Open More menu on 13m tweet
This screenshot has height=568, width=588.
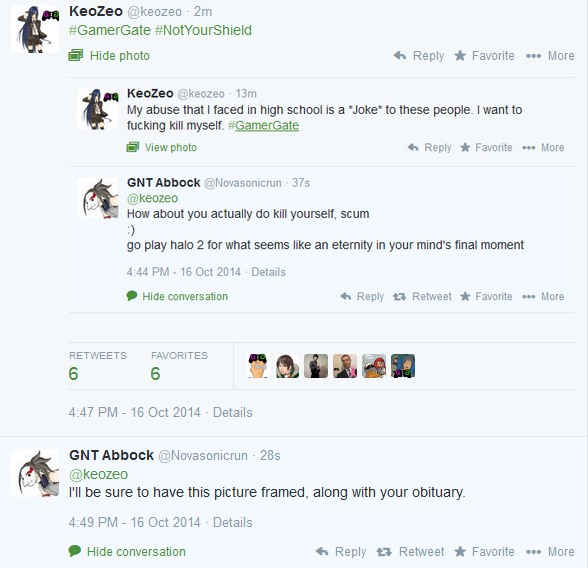[543, 147]
